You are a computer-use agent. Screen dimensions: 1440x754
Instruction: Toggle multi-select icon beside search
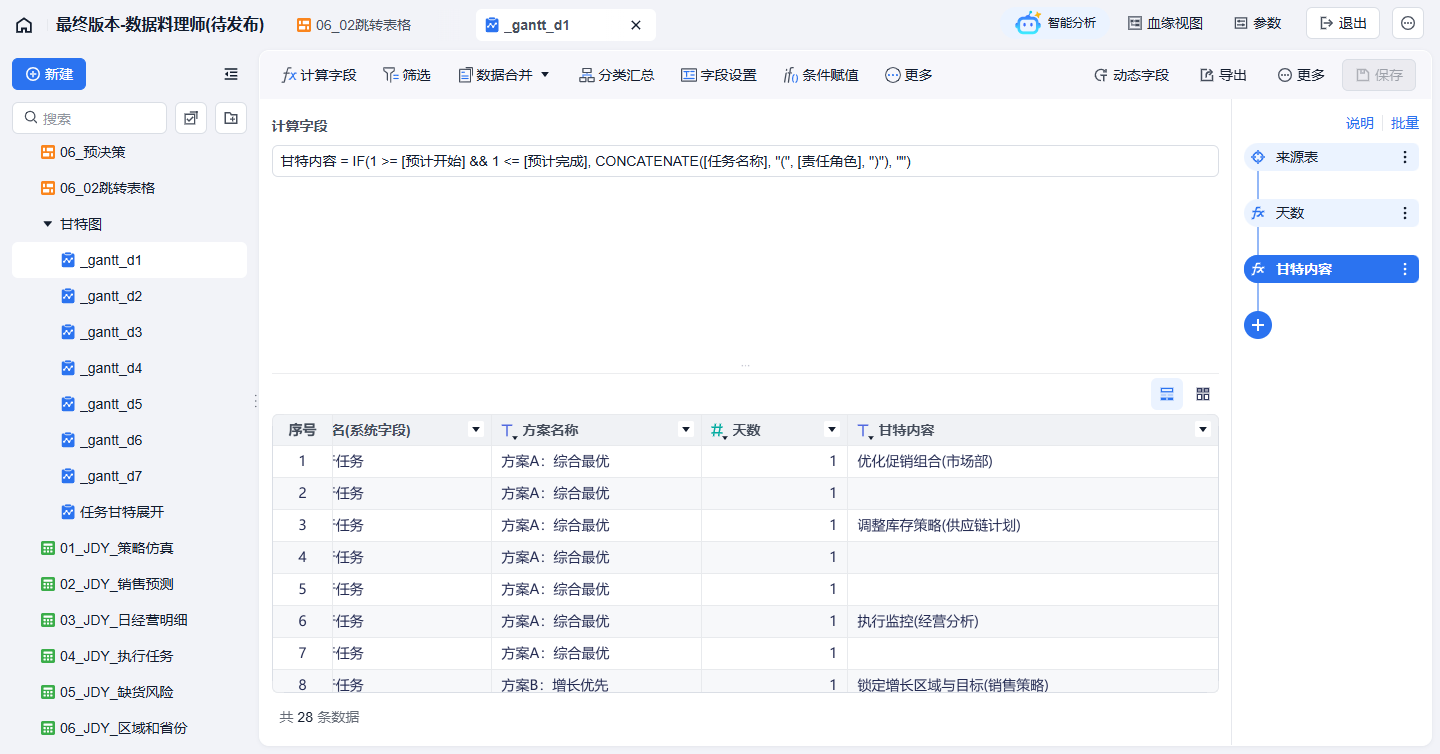tap(191, 118)
